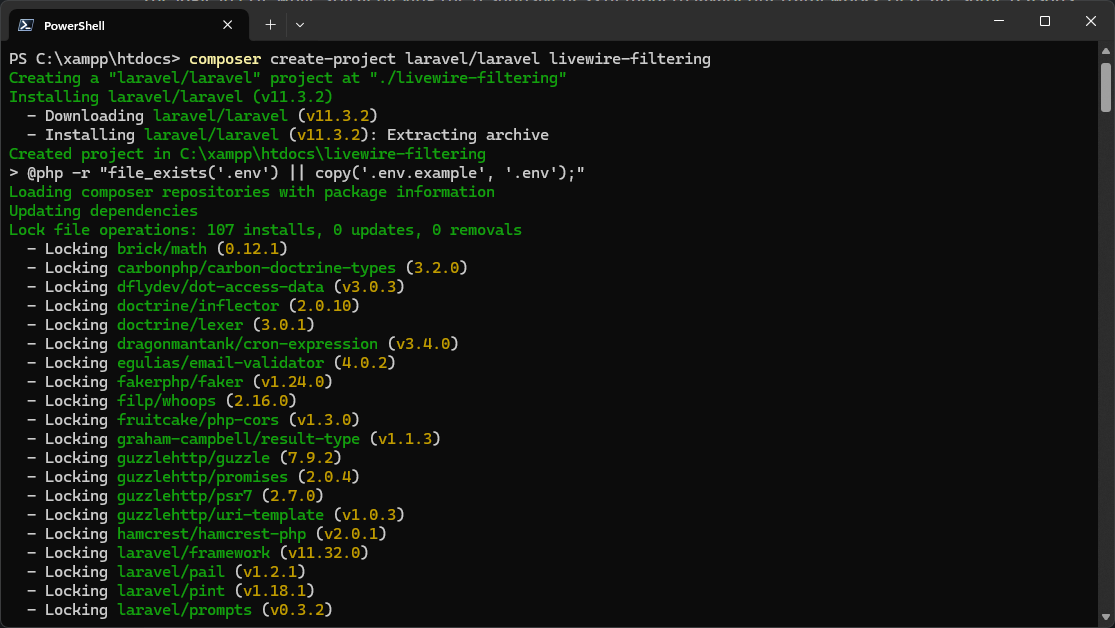The width and height of the screenshot is (1115, 628).
Task: Click 'laravel/framework' package name
Action: pos(193,553)
